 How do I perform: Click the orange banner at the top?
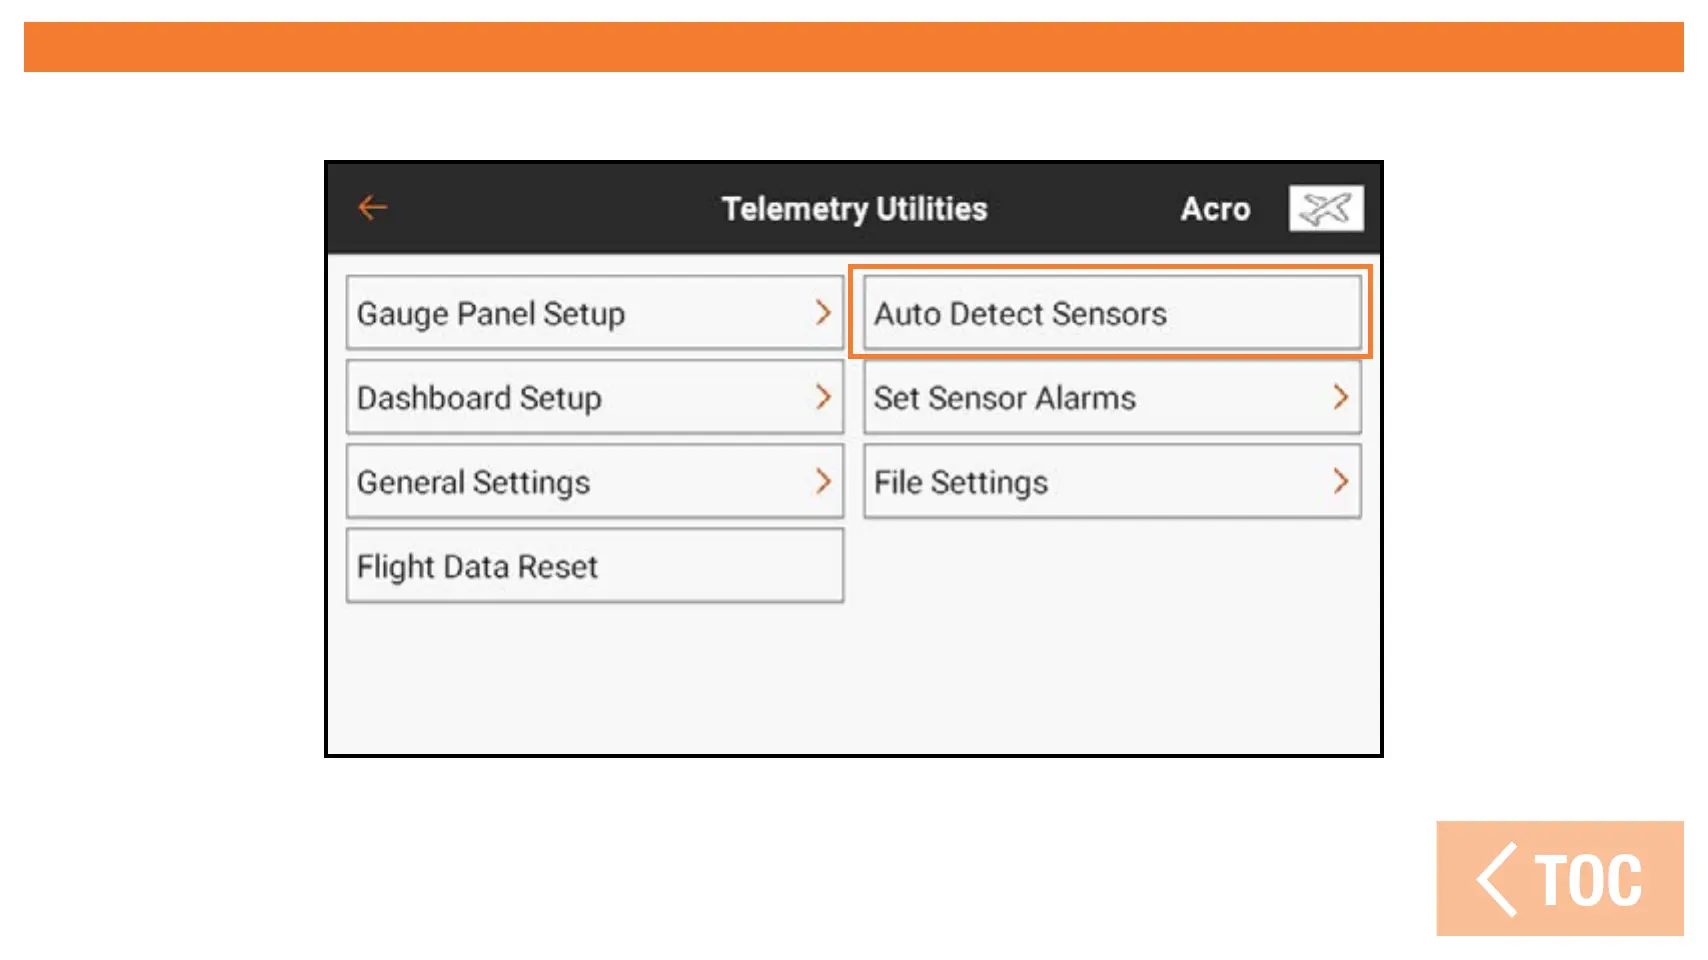[x=853, y=47]
